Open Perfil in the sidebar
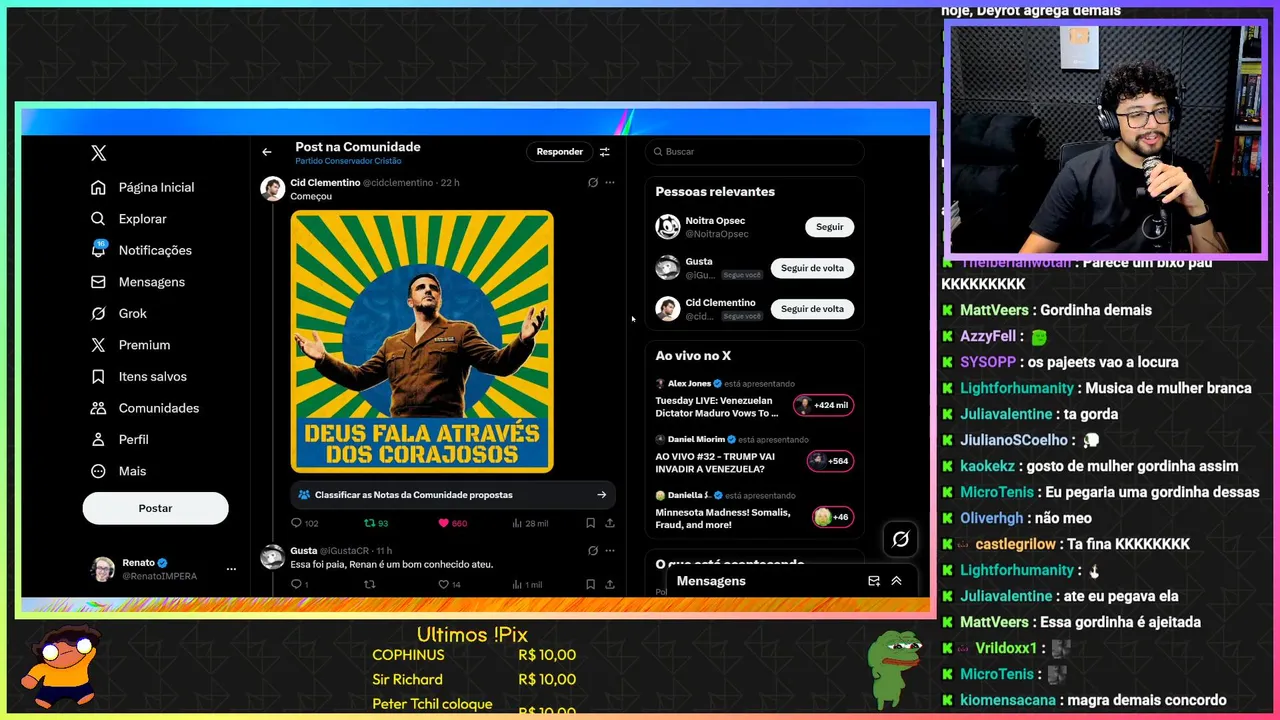Viewport: 1280px width, 720px height. (x=119, y=439)
